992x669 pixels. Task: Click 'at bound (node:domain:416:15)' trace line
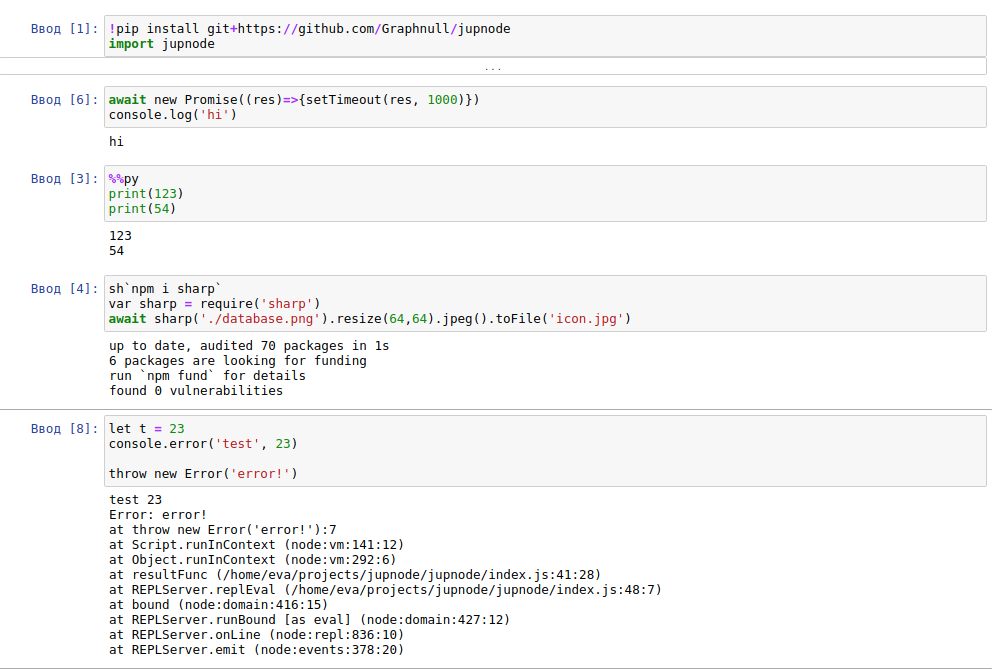coord(218,605)
